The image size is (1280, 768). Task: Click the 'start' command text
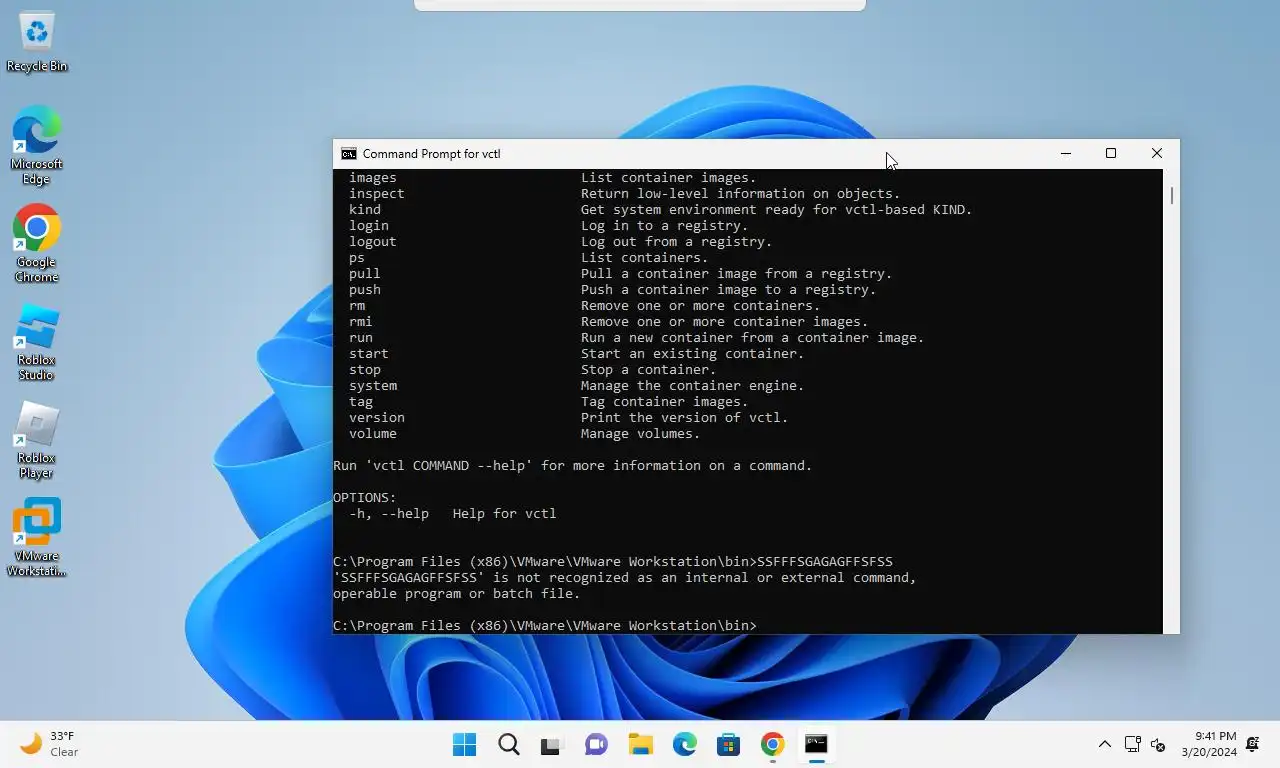(369, 354)
